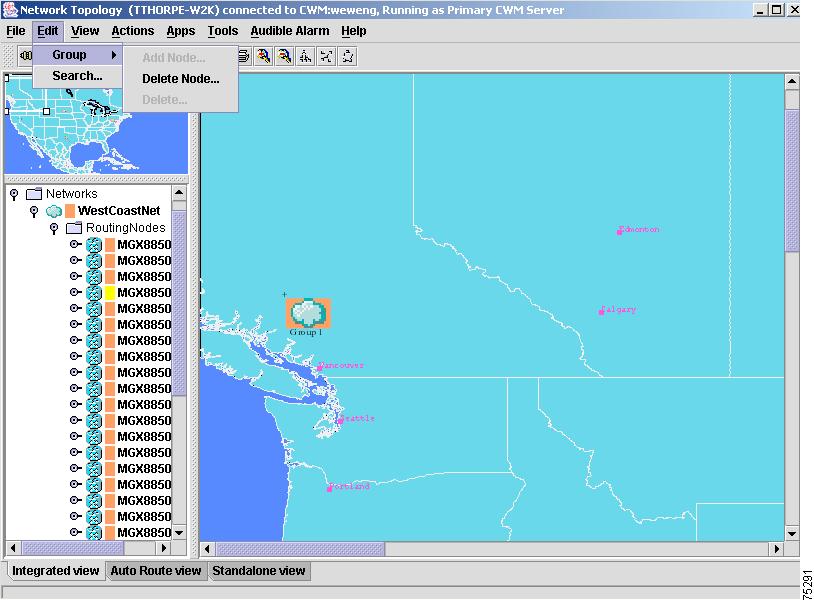814x600 pixels.
Task: Close the open Edit menu
Action: pos(48,31)
